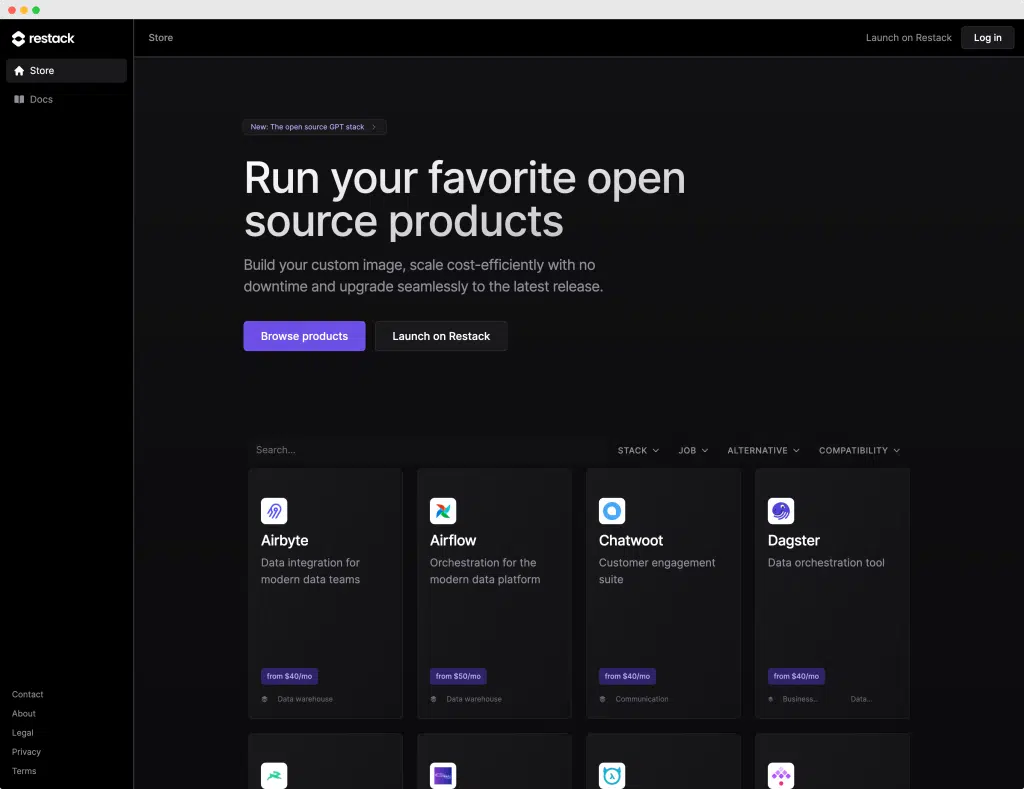Click the Airflow pinwheel logo
Screen dimensions: 1024x789
pos(443,511)
